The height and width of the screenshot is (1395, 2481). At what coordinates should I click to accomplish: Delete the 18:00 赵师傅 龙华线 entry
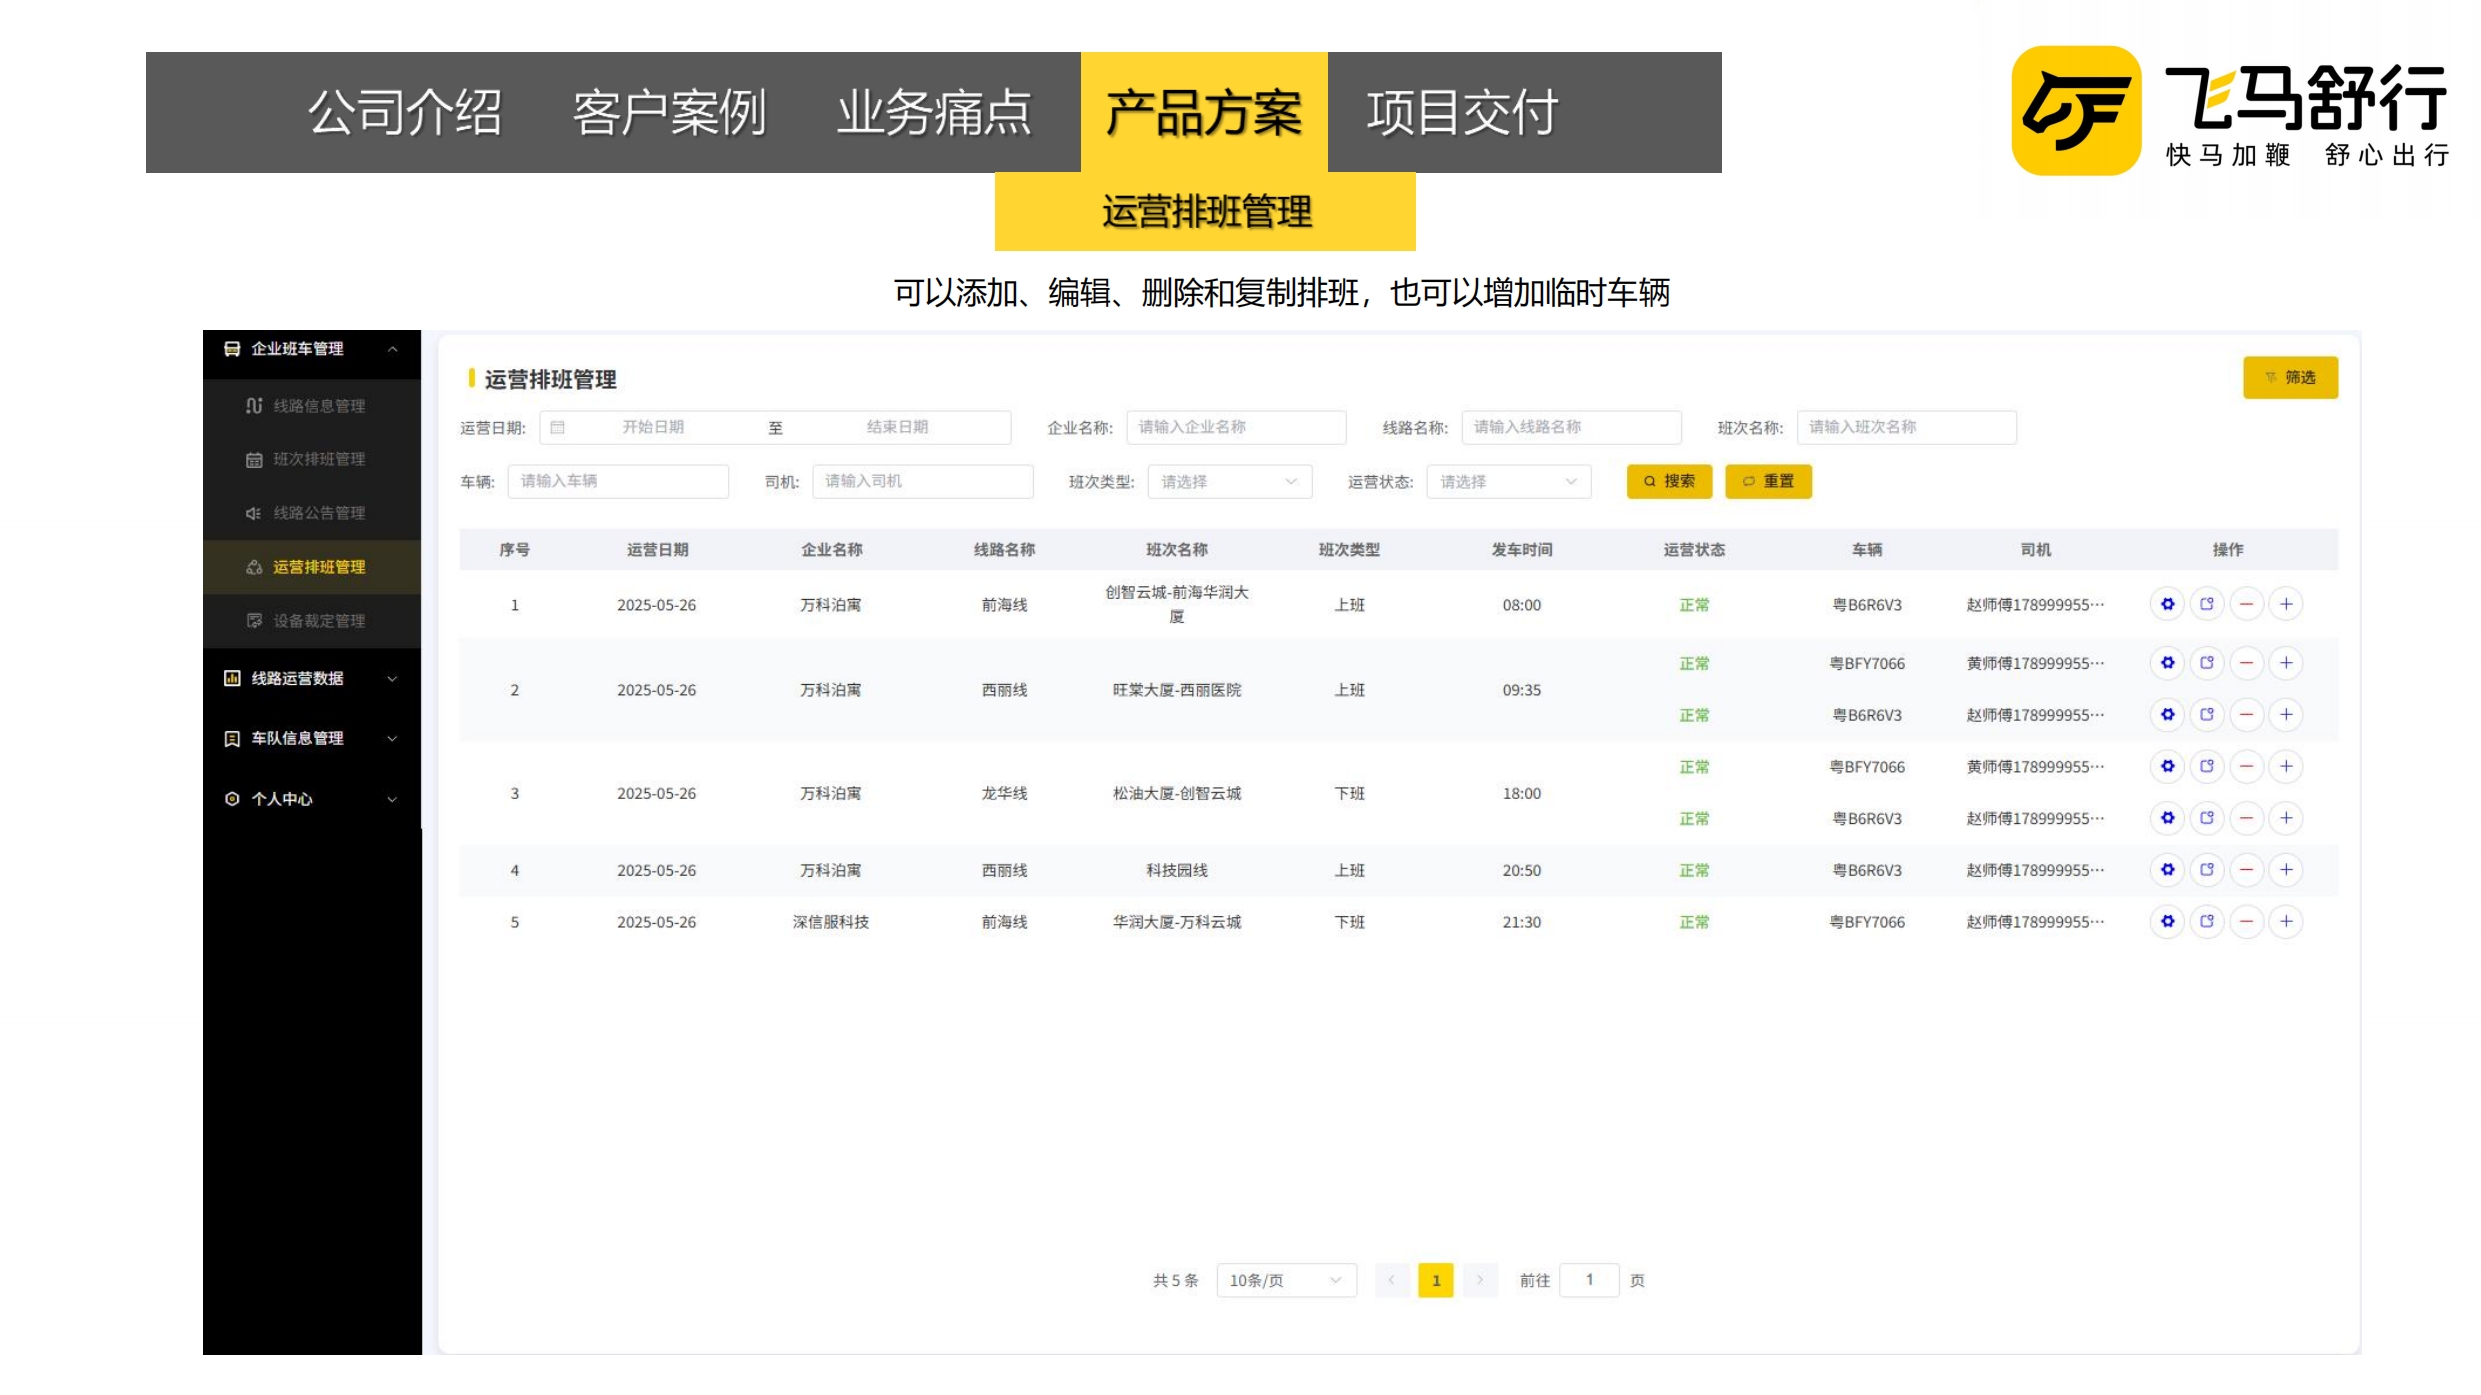[2246, 818]
